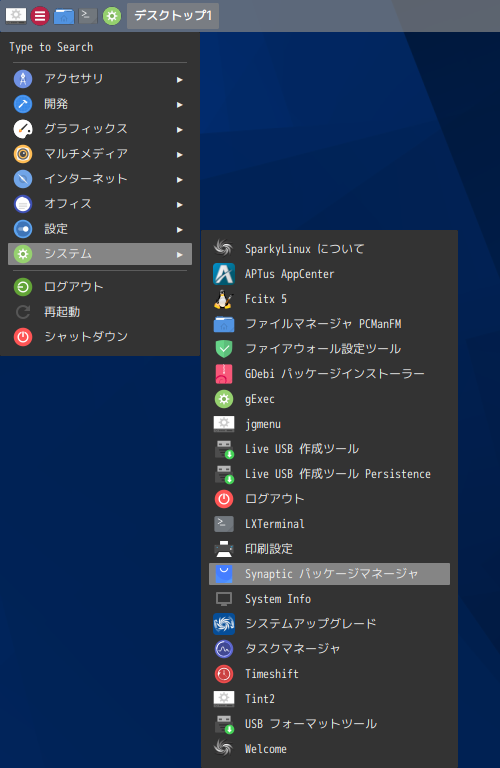Click the red menu icon in taskbar
The width and height of the screenshot is (500, 768).
coord(40,16)
